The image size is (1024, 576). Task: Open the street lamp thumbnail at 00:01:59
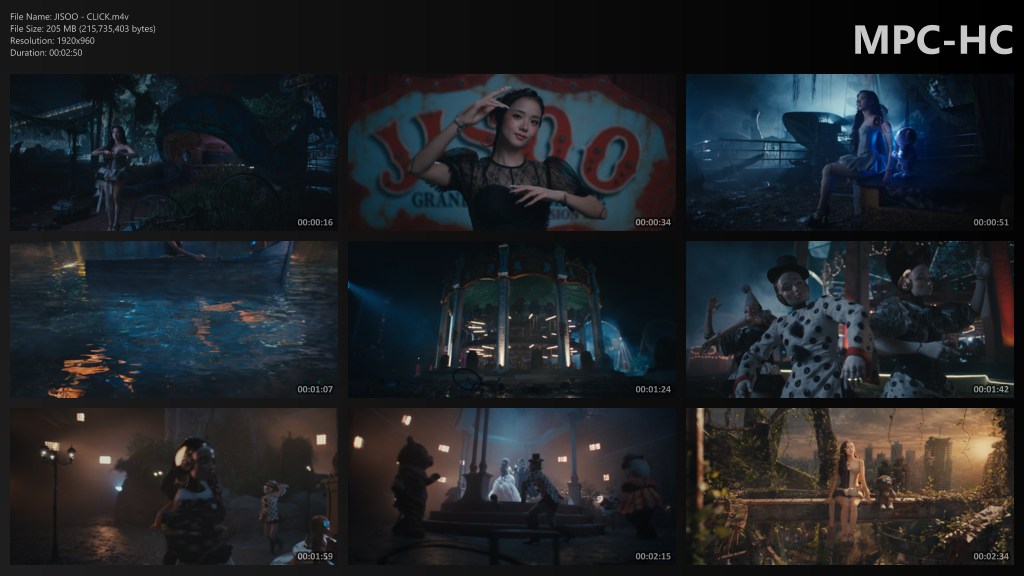tap(174, 487)
